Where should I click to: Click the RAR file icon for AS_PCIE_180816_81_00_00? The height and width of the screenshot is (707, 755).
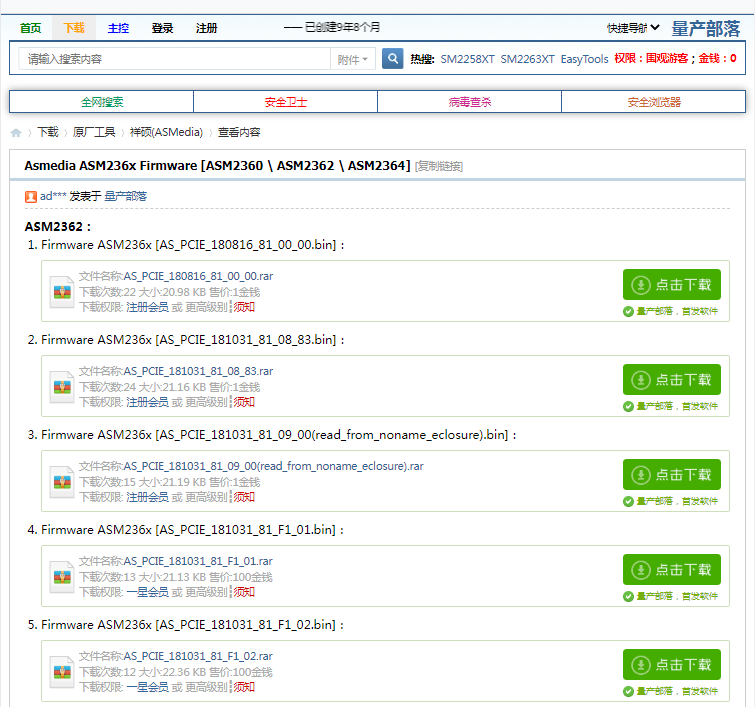[63, 291]
